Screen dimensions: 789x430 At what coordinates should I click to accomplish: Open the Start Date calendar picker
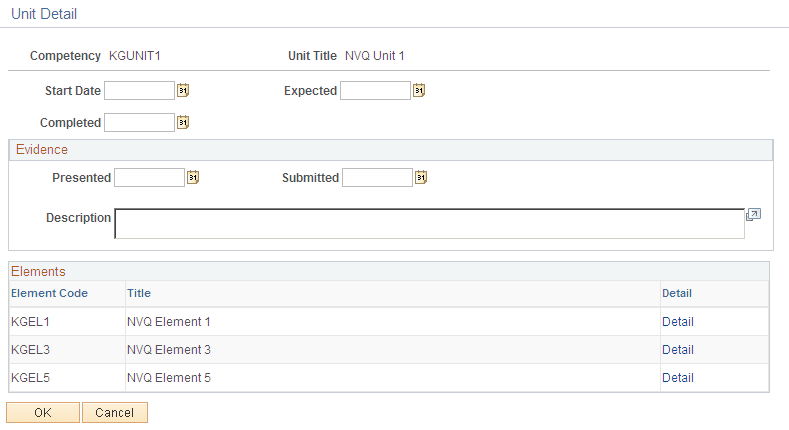point(183,91)
